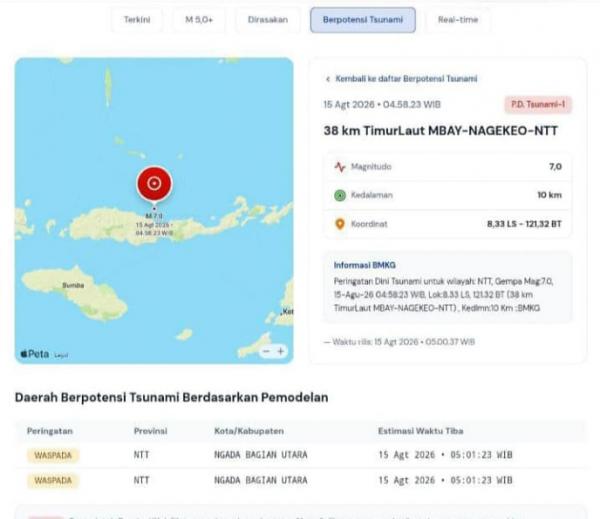Click the red earthquake epicenter marker
This screenshot has width=600, height=519.
click(x=154, y=184)
